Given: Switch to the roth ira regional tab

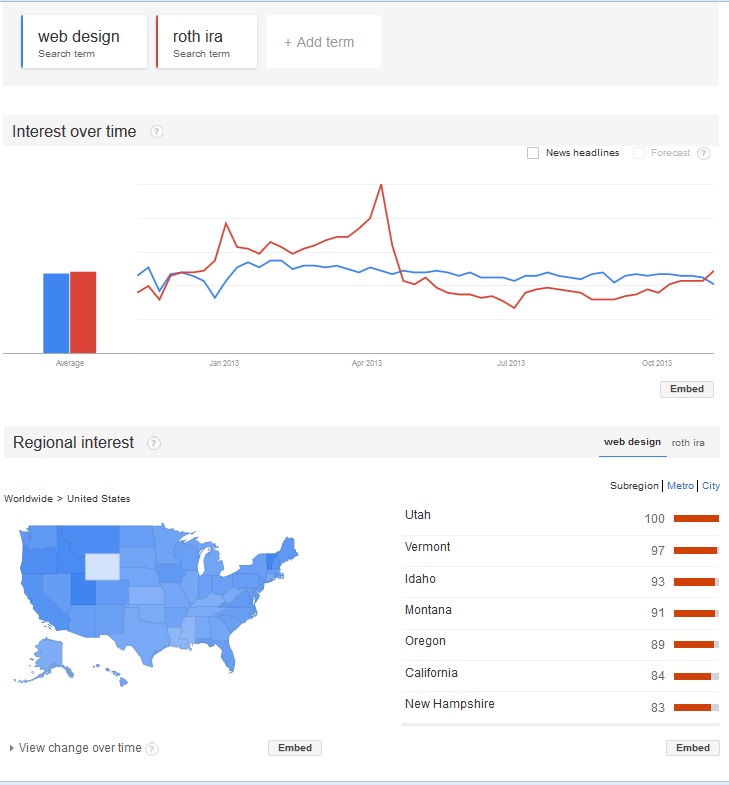Looking at the screenshot, I should click(x=688, y=443).
